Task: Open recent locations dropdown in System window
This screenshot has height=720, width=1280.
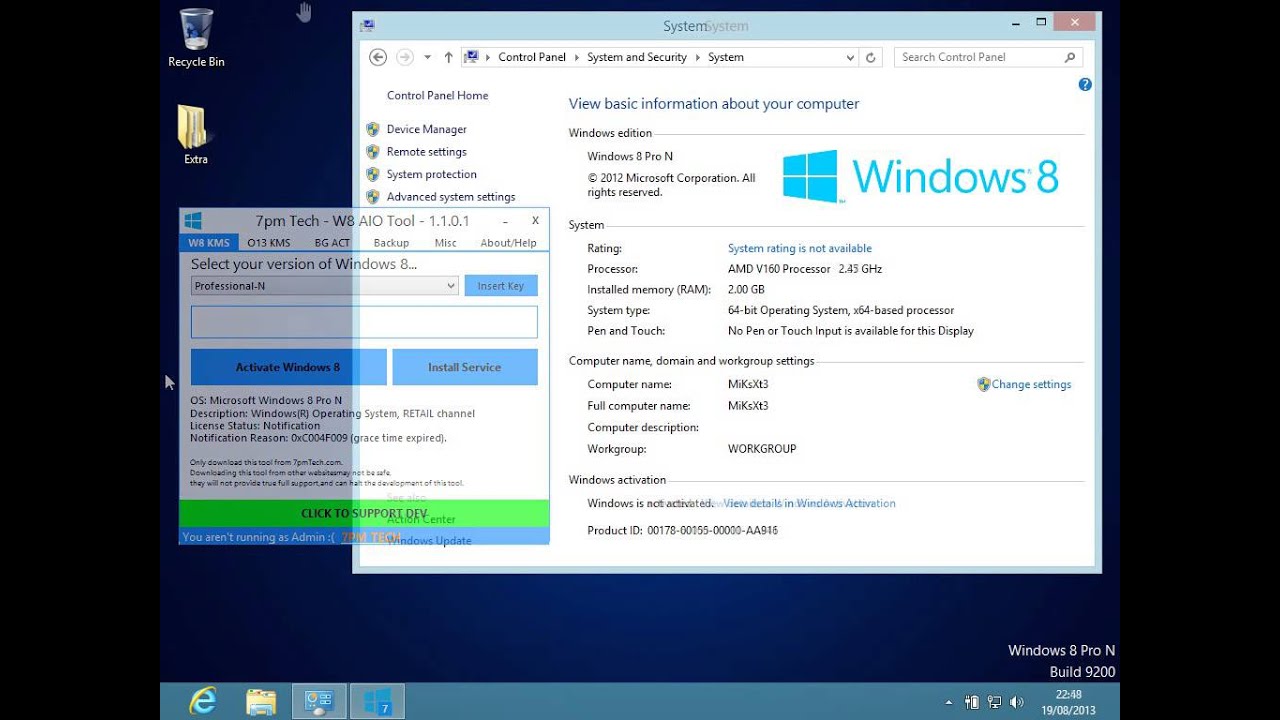Action: click(427, 58)
